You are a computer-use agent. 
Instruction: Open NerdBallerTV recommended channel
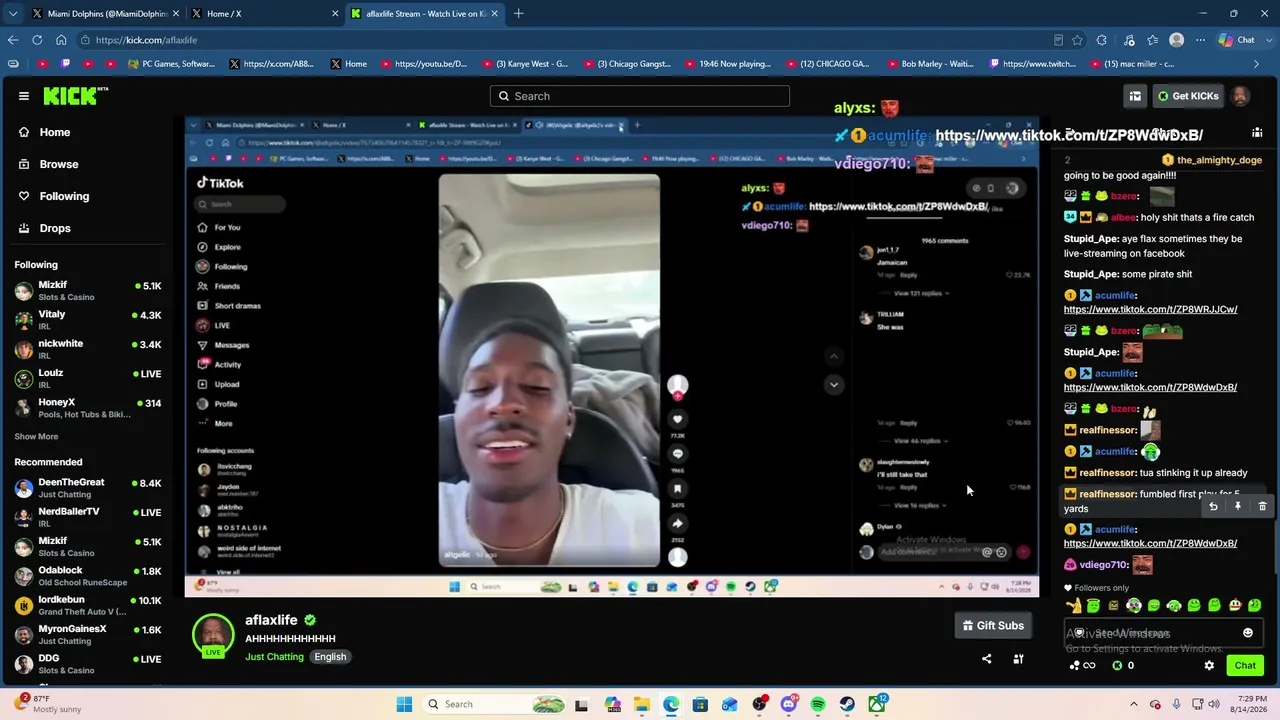tap(88, 517)
